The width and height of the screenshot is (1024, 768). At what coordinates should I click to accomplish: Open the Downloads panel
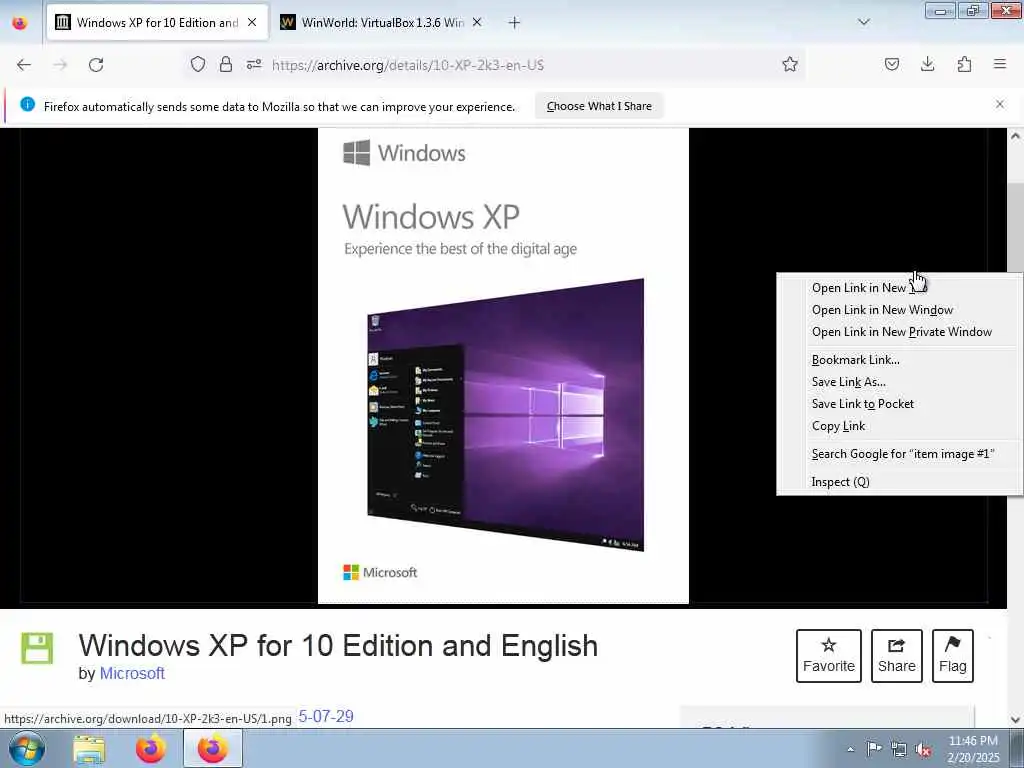pyautogui.click(x=927, y=64)
